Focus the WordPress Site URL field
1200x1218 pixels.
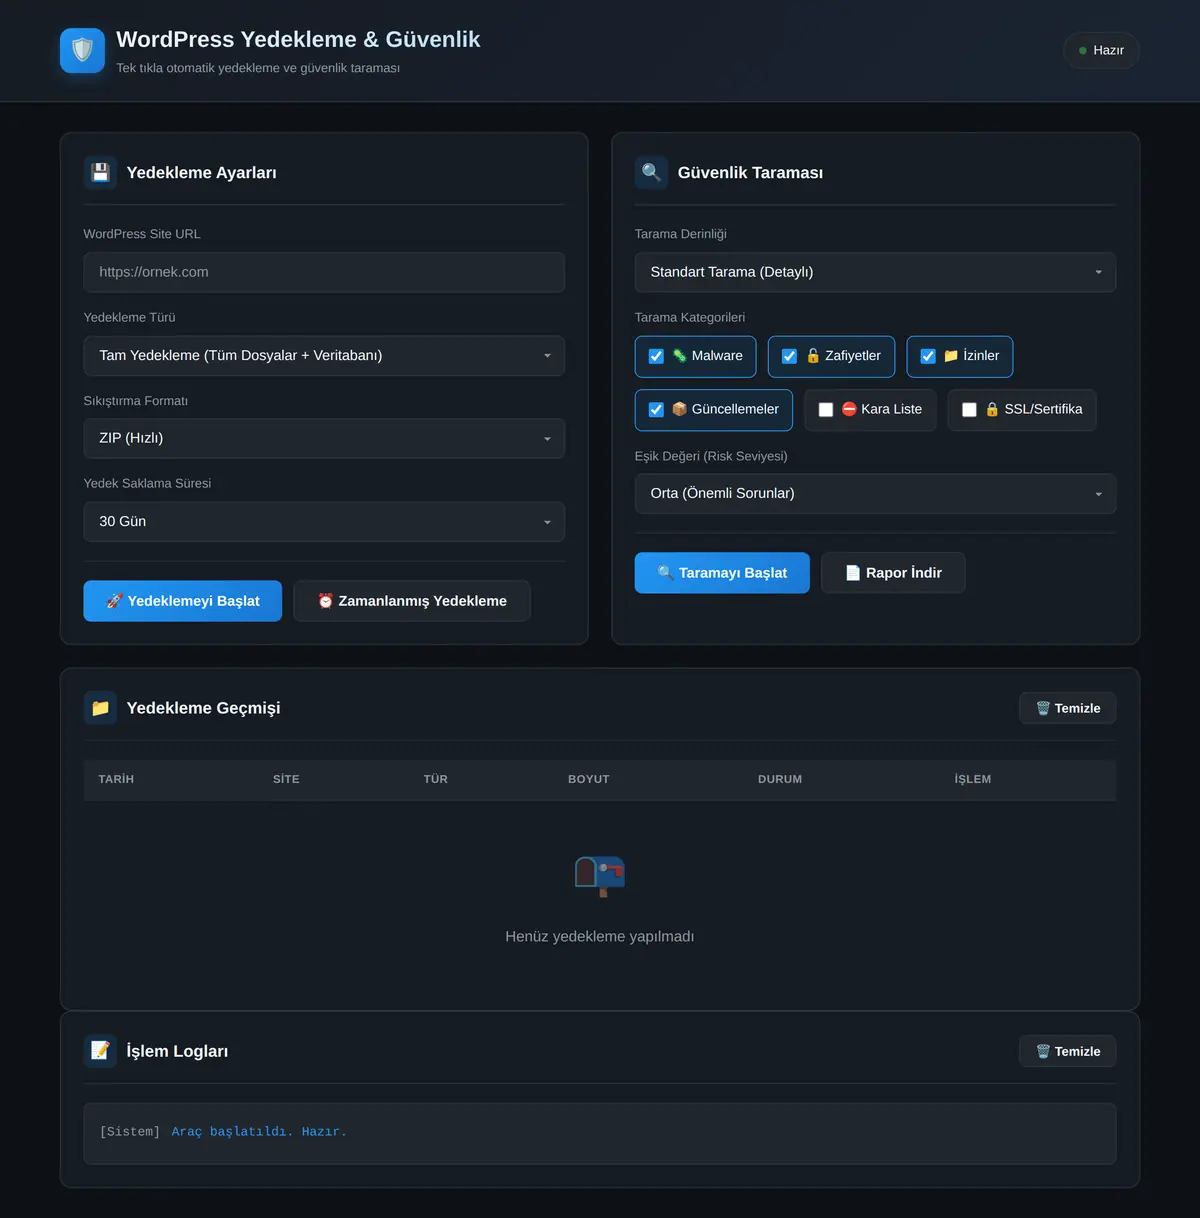(x=324, y=272)
